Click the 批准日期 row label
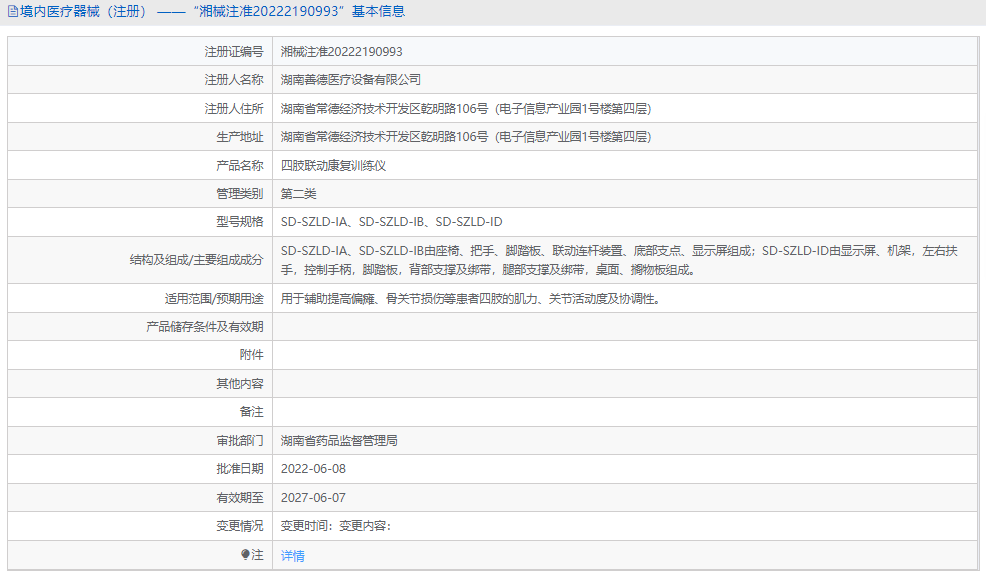The height and width of the screenshot is (576, 986). [240, 469]
